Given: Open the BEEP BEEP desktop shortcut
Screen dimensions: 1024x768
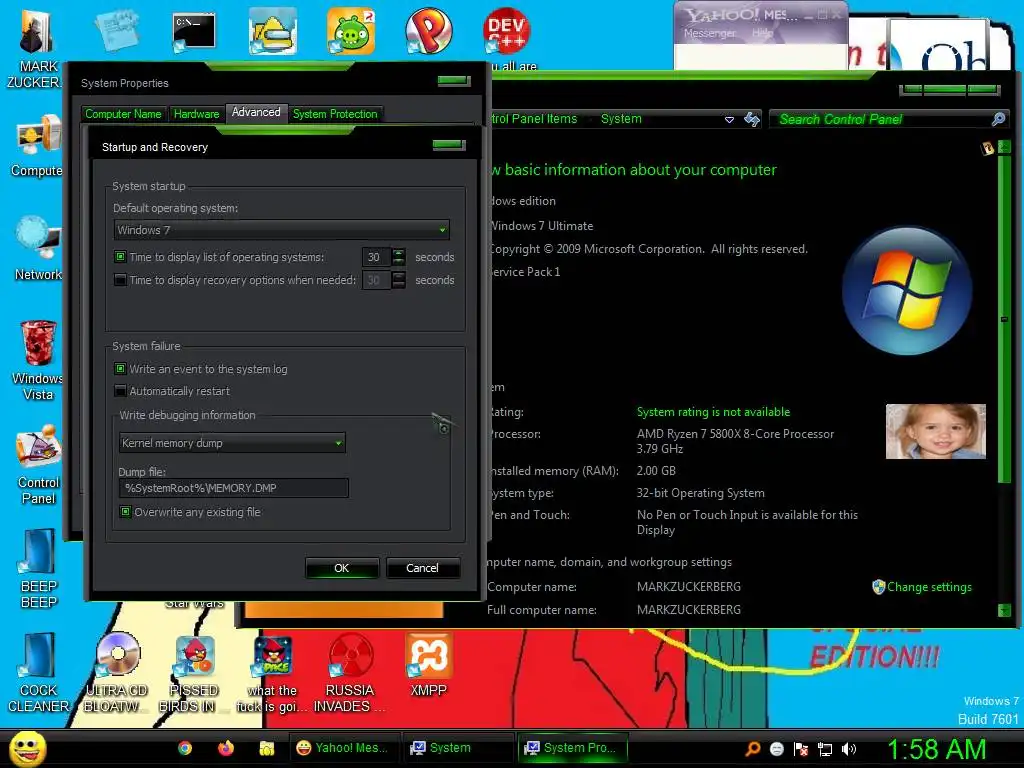Looking at the screenshot, I should 37,568.
